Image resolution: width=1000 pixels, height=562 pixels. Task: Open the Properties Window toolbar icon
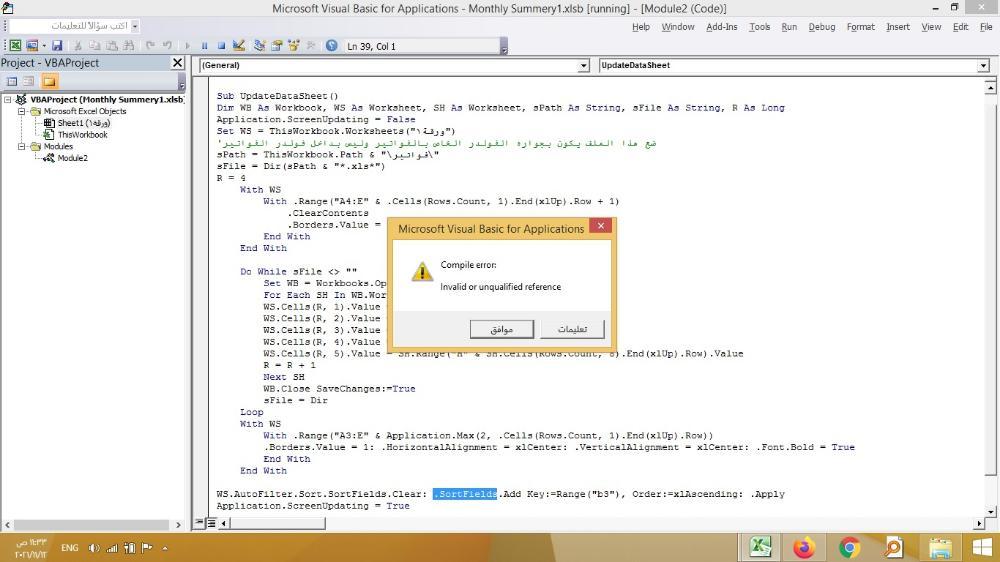click(277, 46)
